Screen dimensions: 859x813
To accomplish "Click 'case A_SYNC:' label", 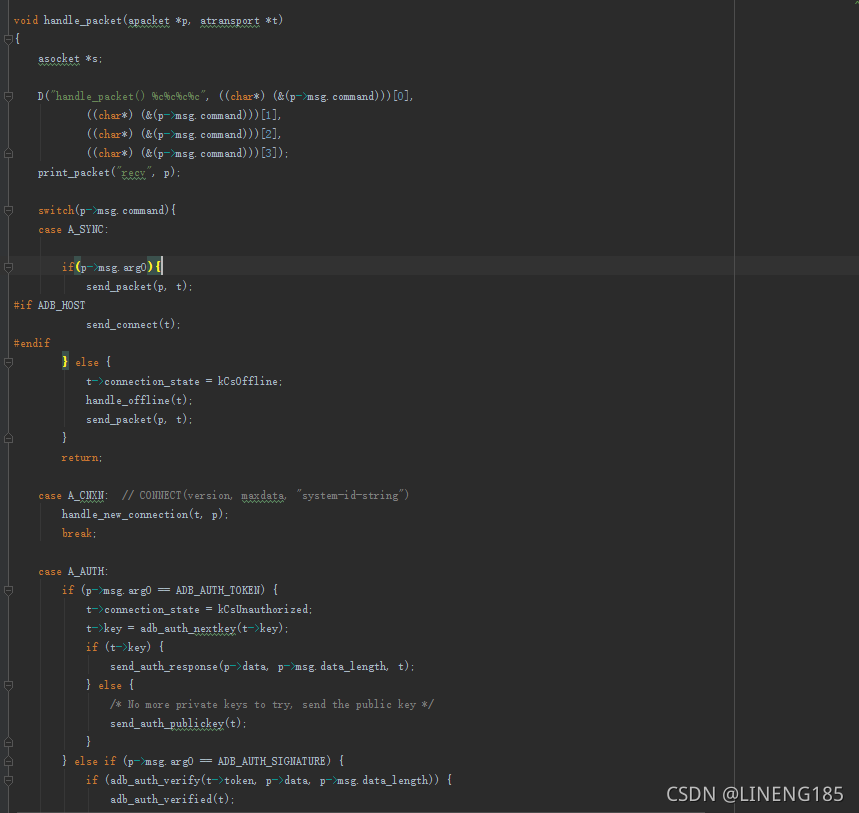I will [73, 229].
